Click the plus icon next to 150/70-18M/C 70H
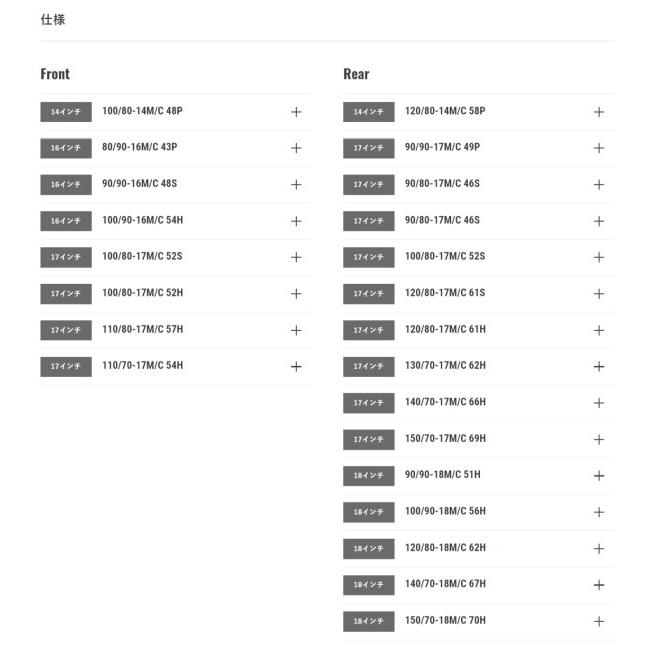Image resolution: width=650 pixels, height=650 pixels. tap(599, 621)
